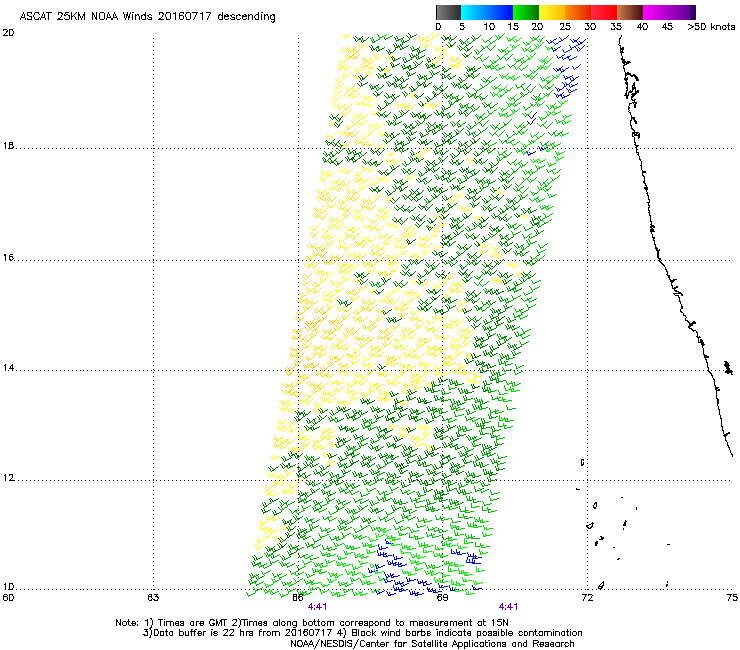Click the '>50 knots' legend label

coord(711,26)
